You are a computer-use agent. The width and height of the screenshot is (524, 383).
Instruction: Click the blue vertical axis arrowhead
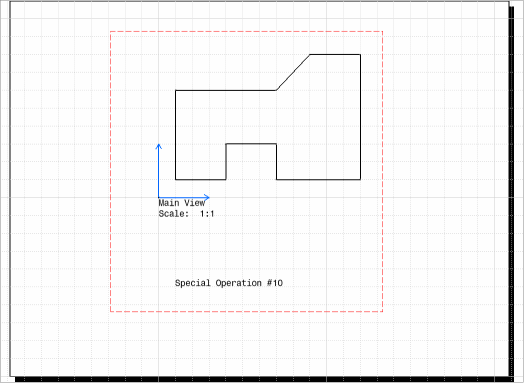pos(159,146)
